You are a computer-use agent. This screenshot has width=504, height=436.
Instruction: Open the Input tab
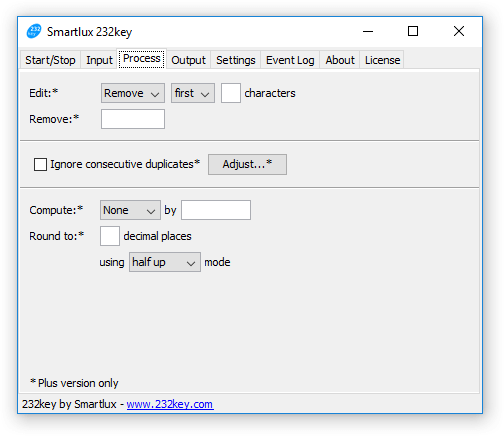point(99,60)
